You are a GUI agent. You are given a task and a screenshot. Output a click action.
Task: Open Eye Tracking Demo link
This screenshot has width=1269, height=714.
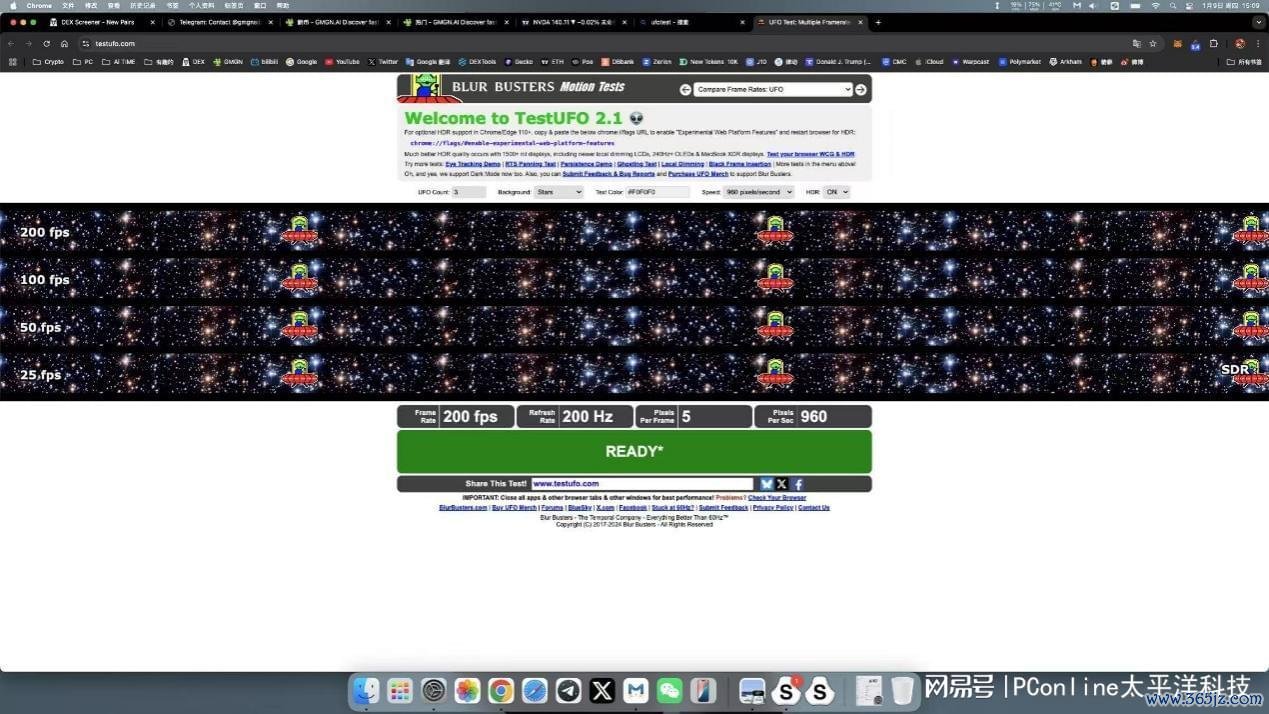point(473,164)
